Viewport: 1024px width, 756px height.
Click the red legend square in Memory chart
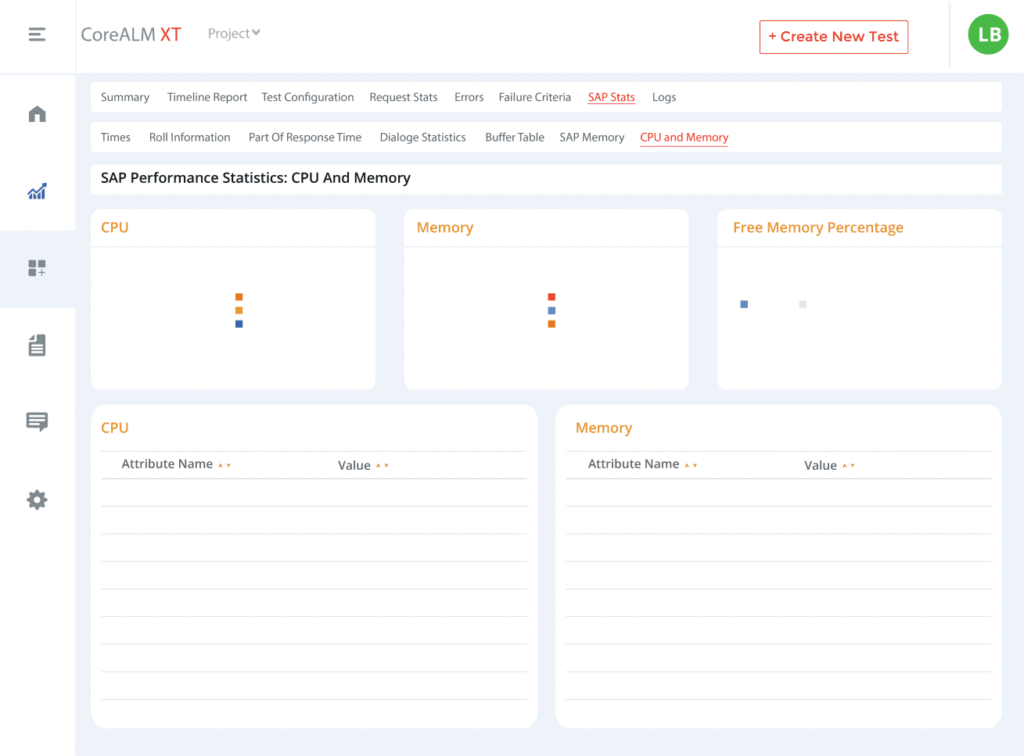[x=552, y=297]
